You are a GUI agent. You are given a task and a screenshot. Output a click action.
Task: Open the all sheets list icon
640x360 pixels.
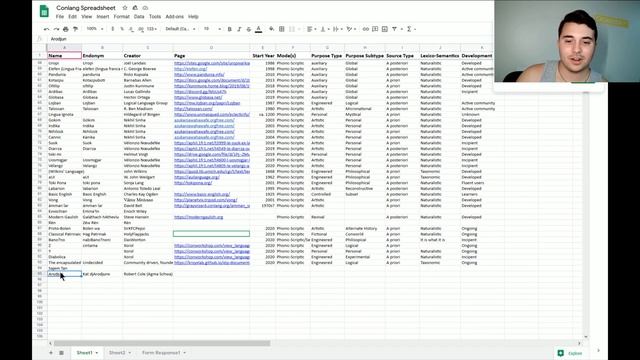62,353
